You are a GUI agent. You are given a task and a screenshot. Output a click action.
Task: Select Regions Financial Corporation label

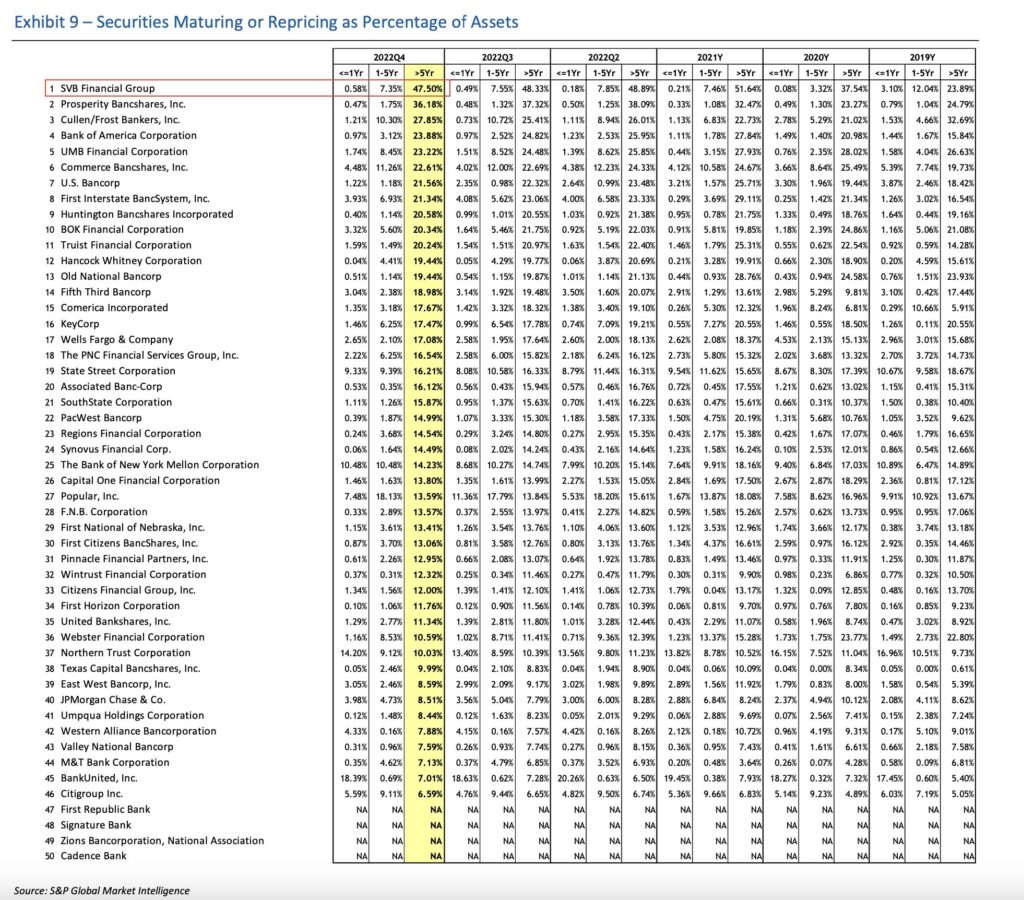pos(131,433)
